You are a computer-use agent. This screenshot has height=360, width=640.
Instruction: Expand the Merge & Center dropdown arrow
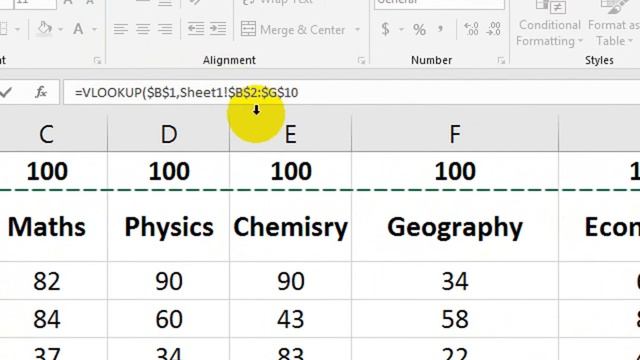(358, 30)
